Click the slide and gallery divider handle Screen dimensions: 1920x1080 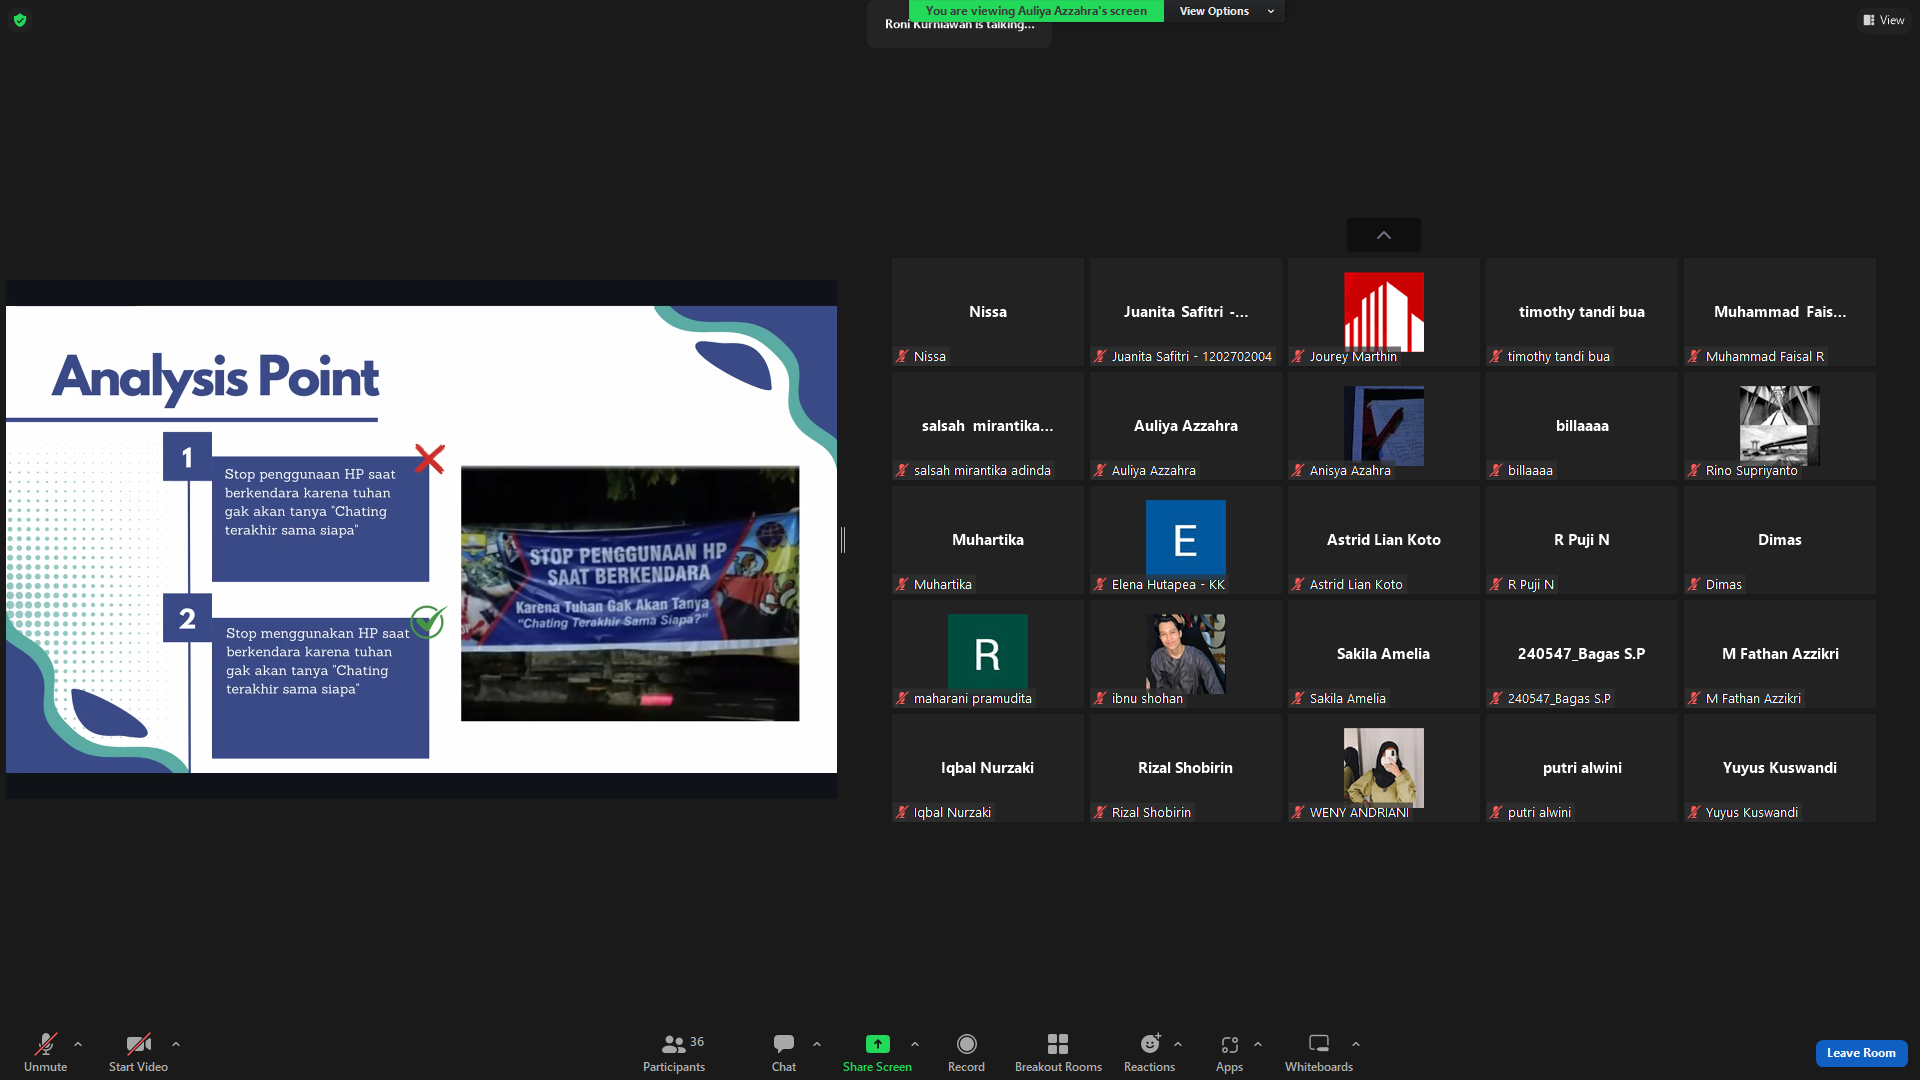[843, 540]
